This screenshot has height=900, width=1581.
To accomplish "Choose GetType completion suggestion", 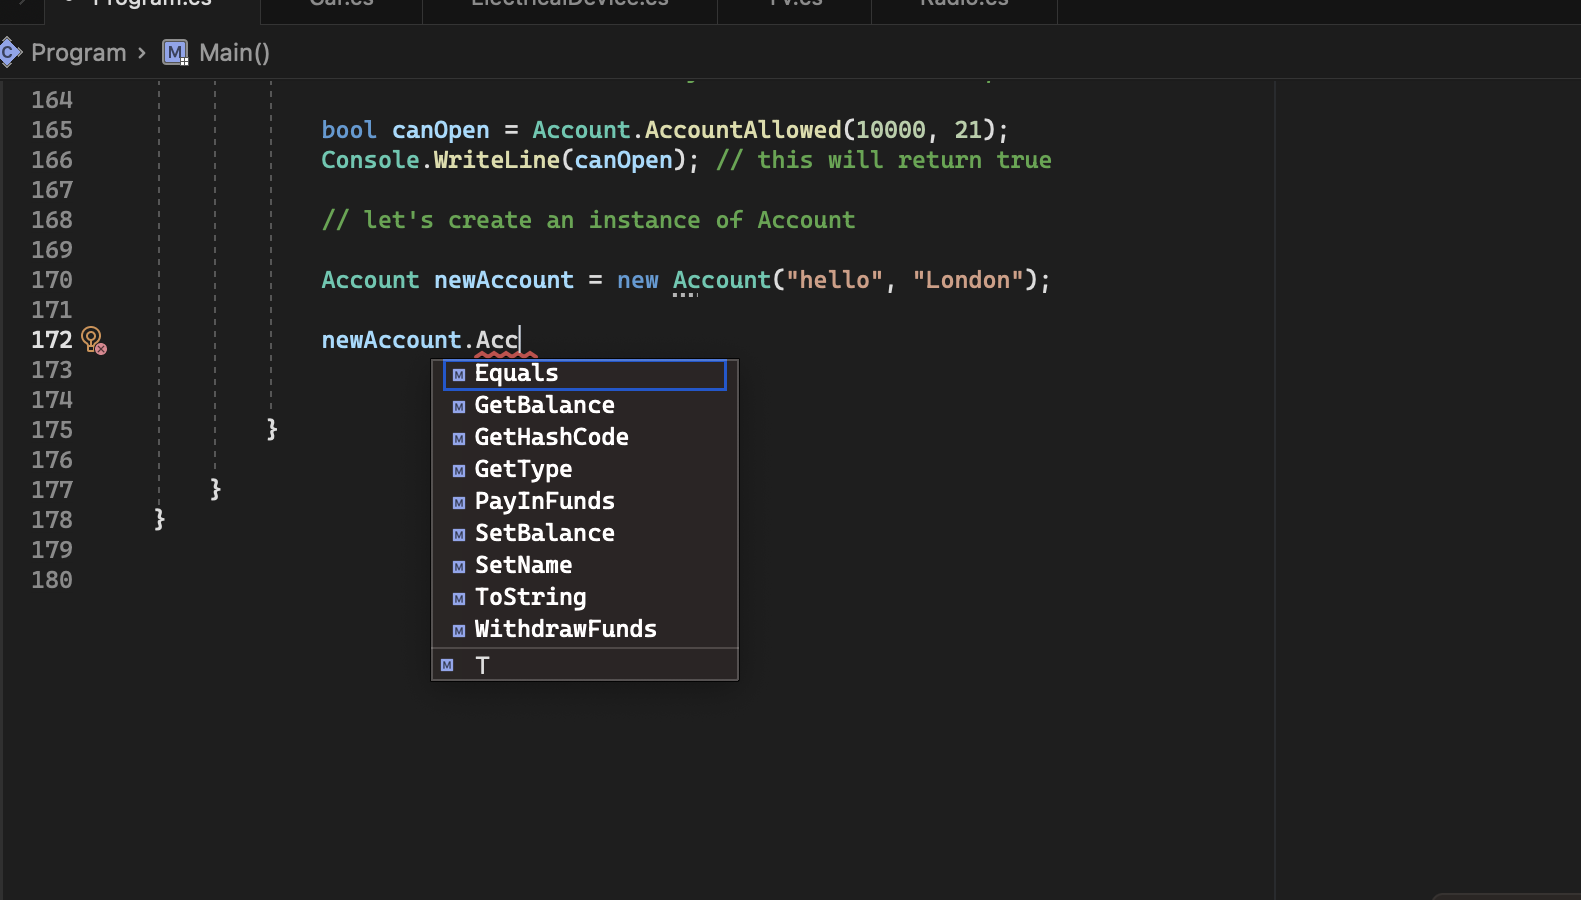I will pyautogui.click(x=585, y=470).
